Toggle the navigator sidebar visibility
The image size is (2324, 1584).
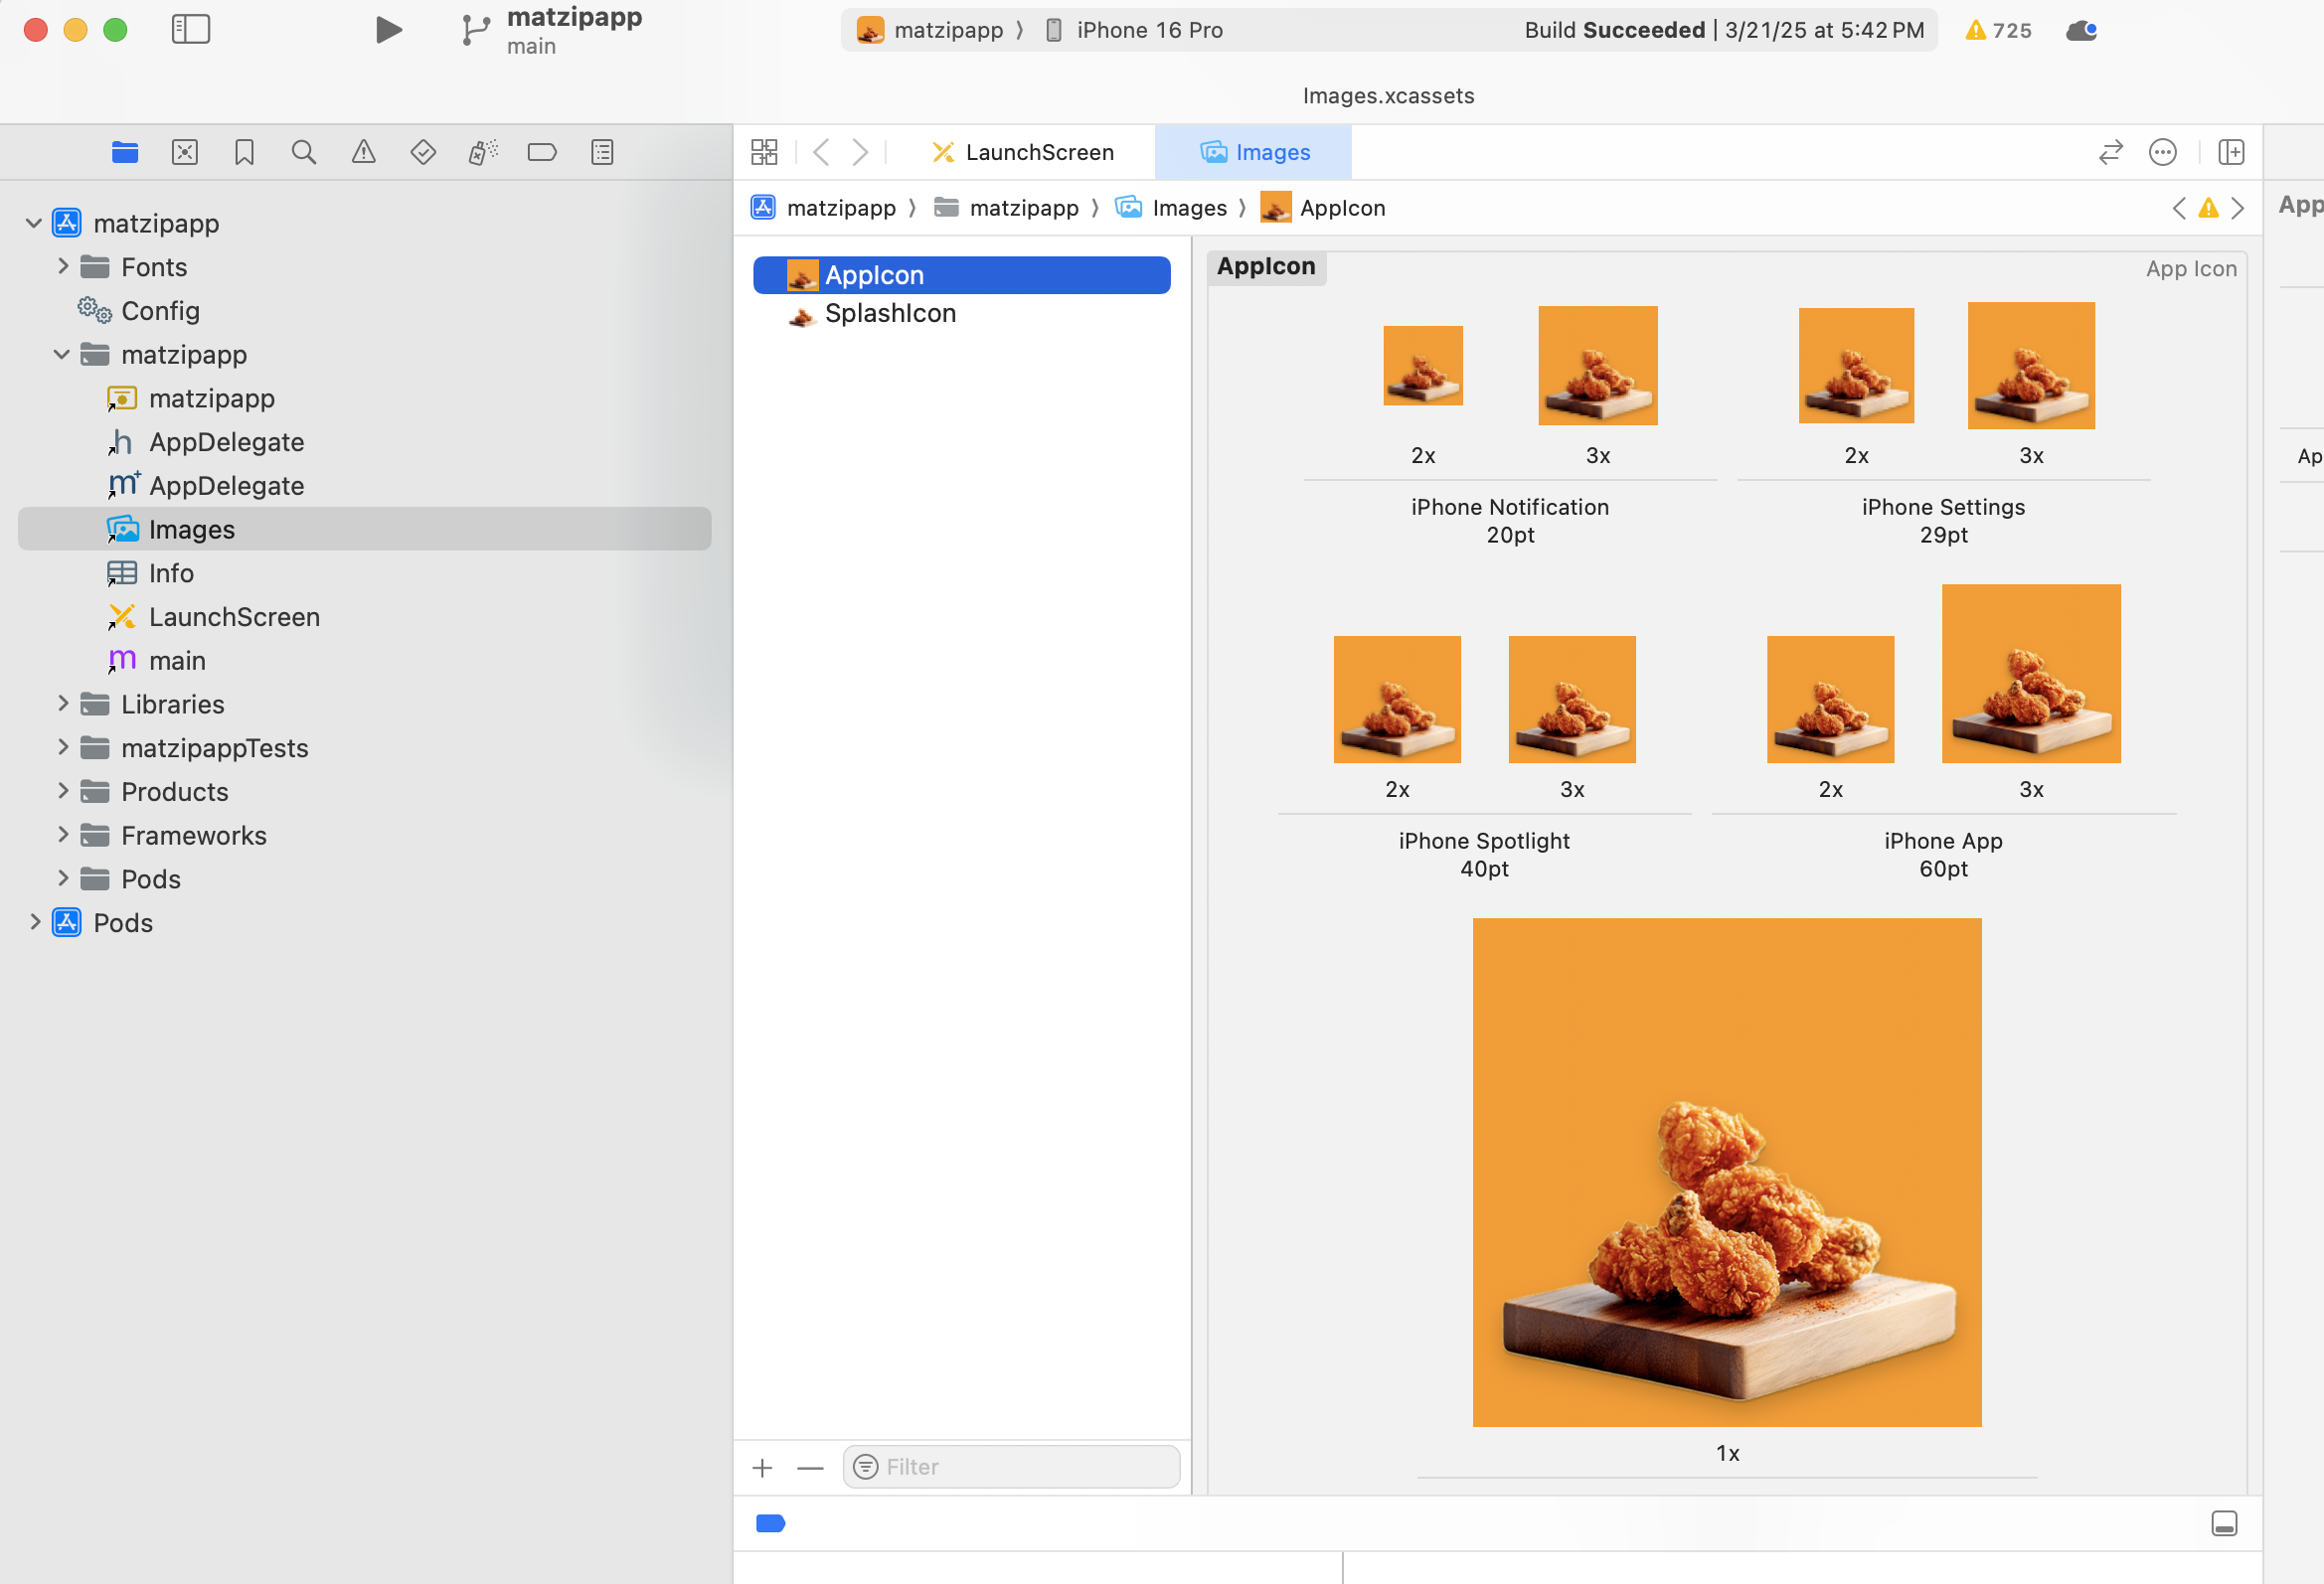click(x=190, y=30)
